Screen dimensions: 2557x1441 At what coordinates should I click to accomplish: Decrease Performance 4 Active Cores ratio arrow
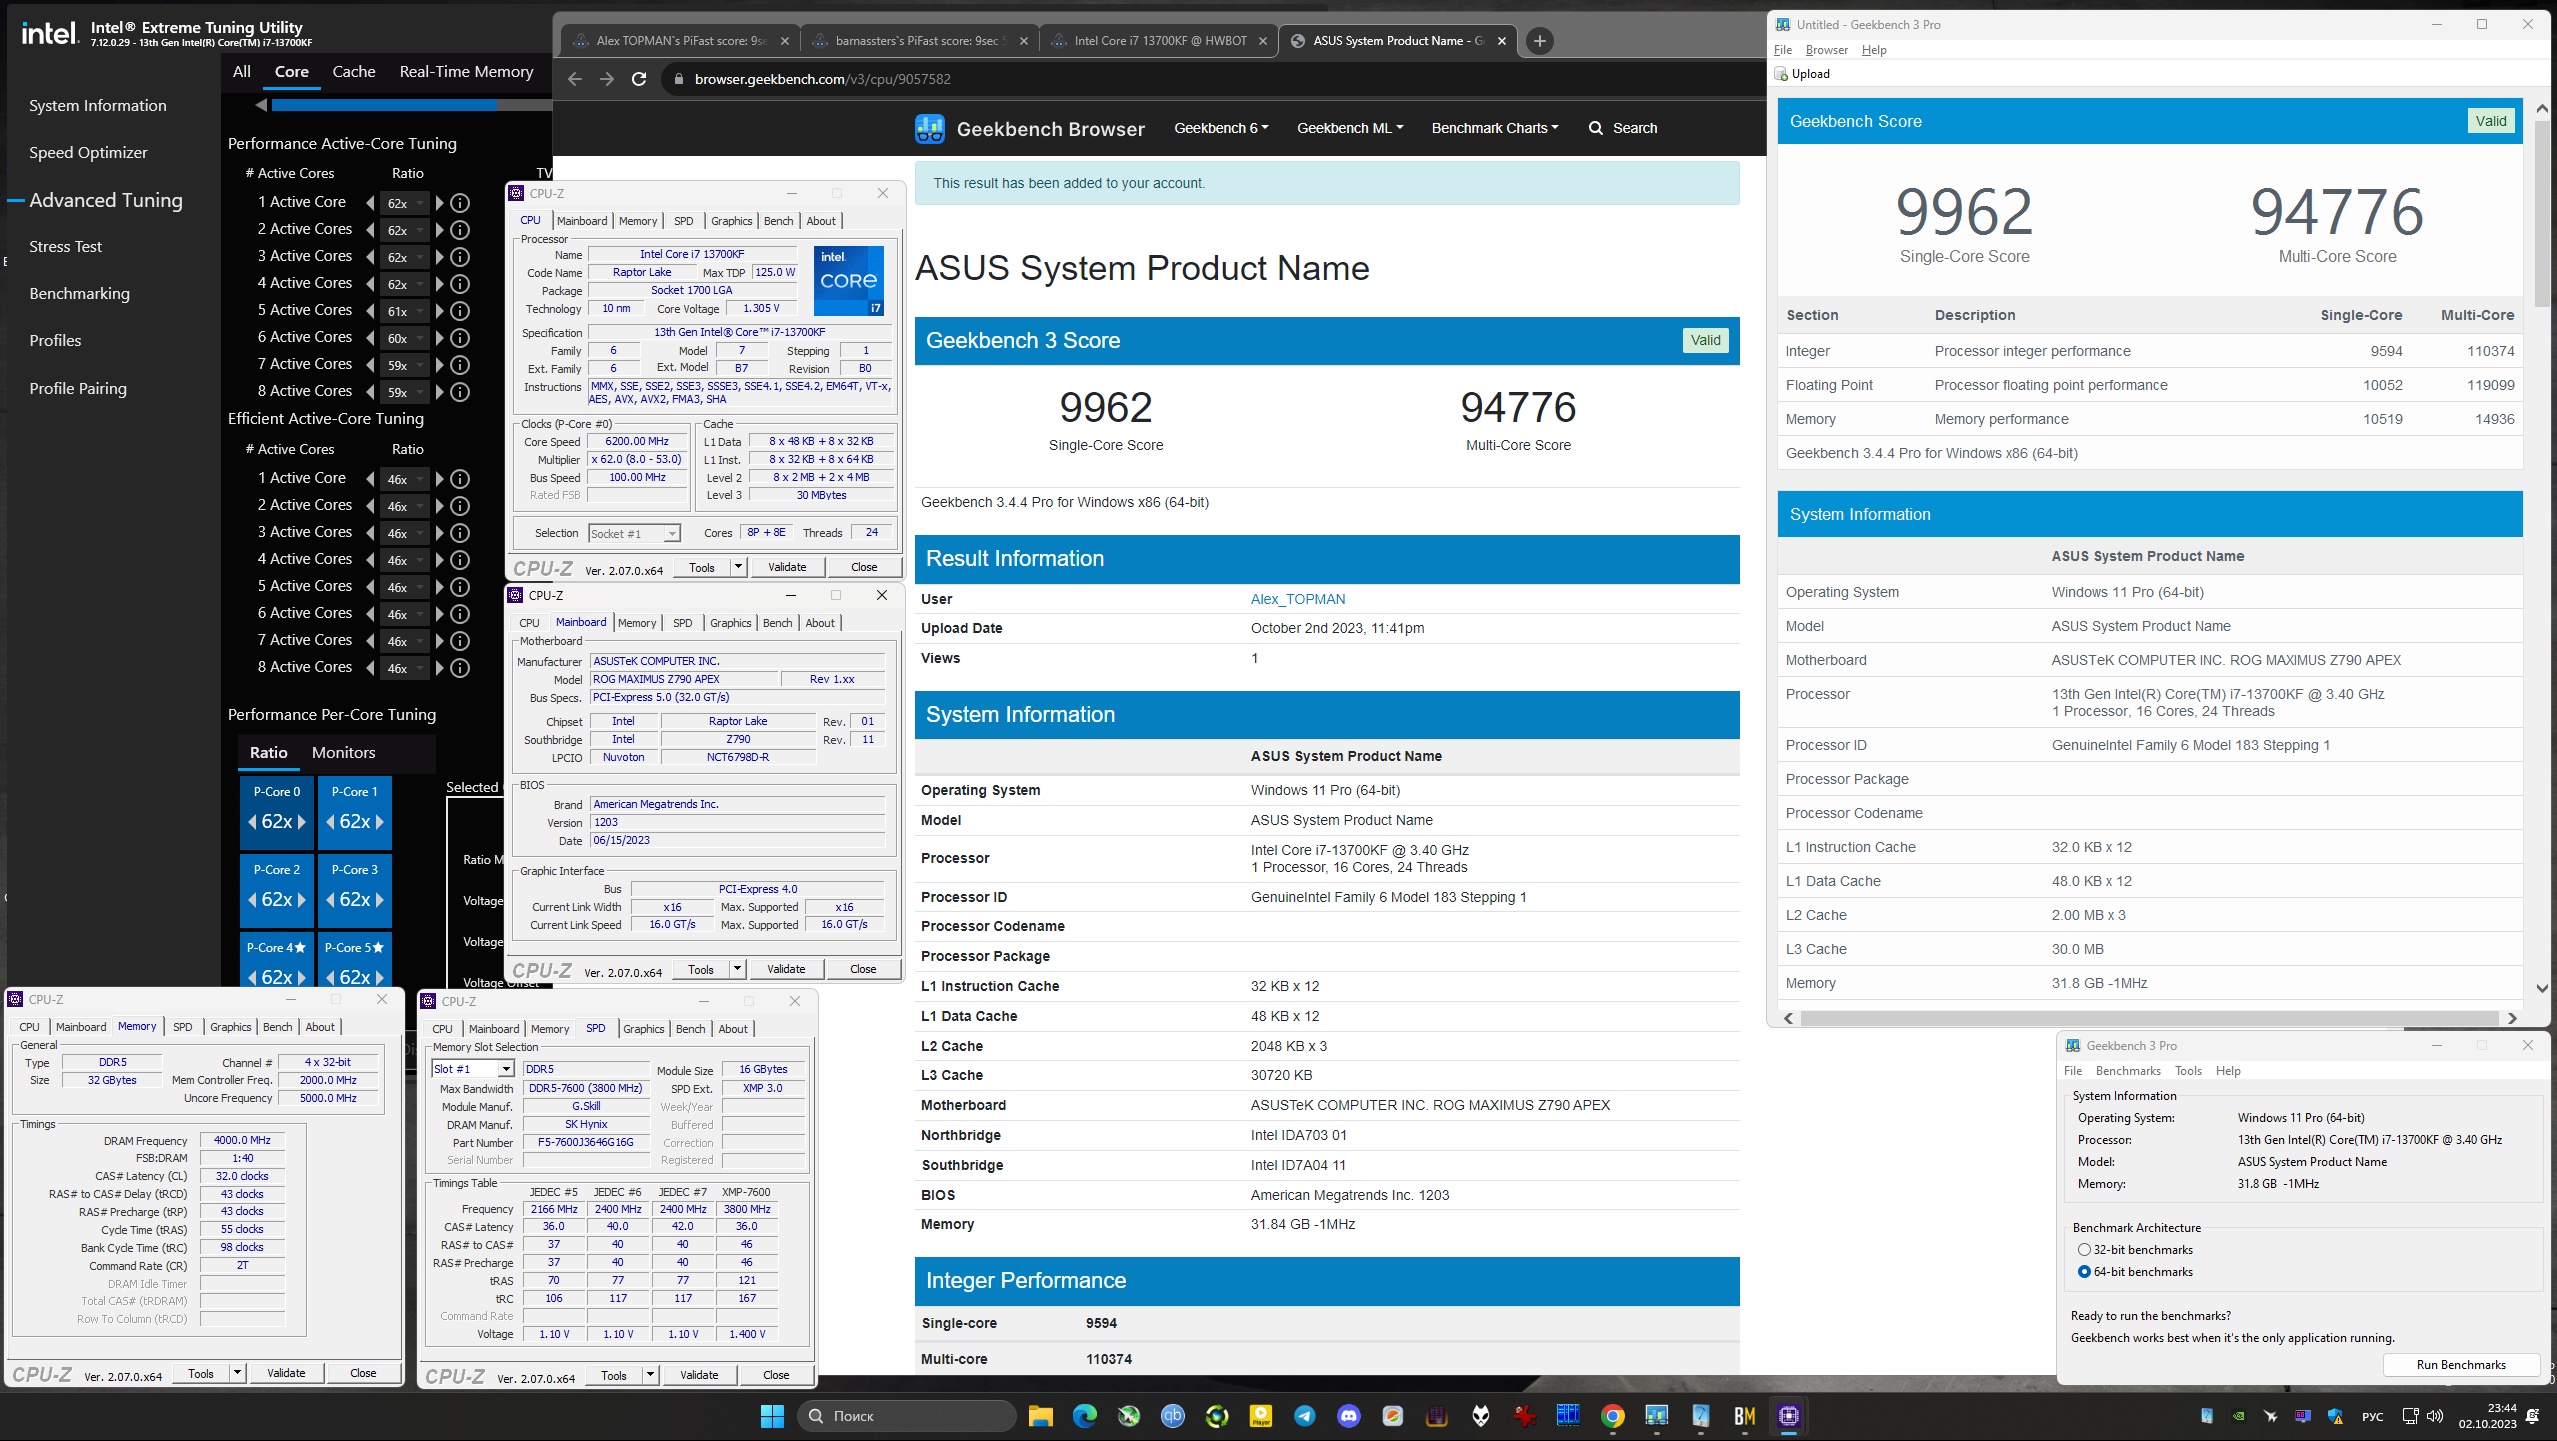pos(371,284)
